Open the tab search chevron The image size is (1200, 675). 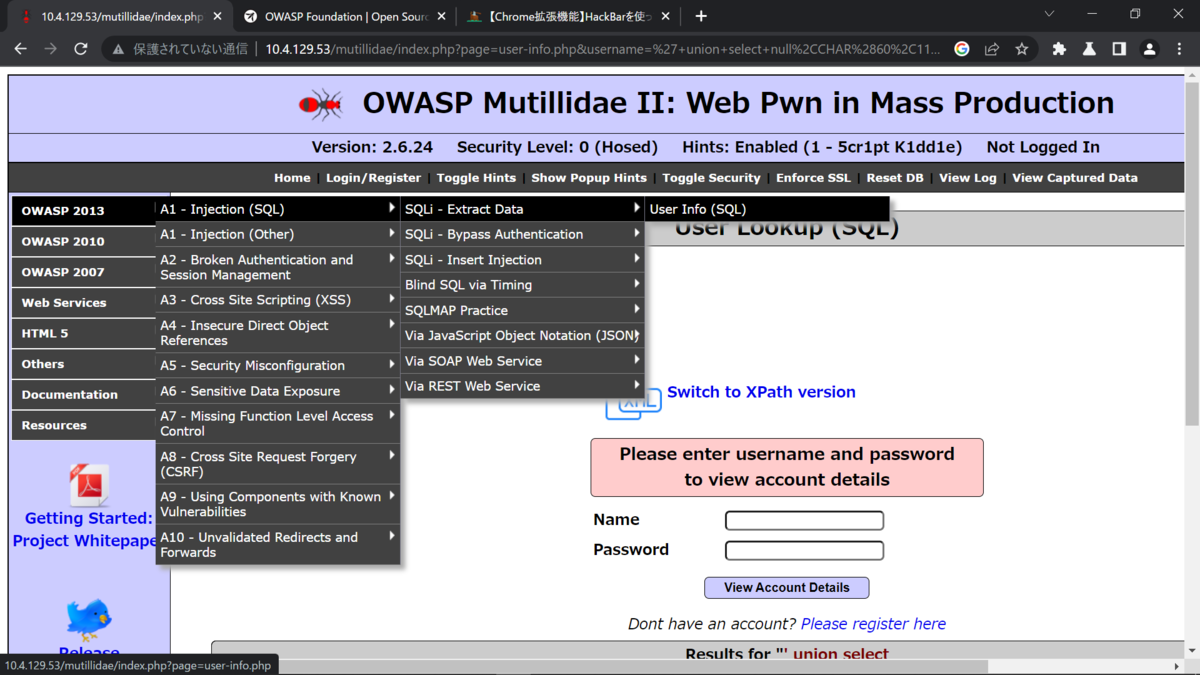1049,14
